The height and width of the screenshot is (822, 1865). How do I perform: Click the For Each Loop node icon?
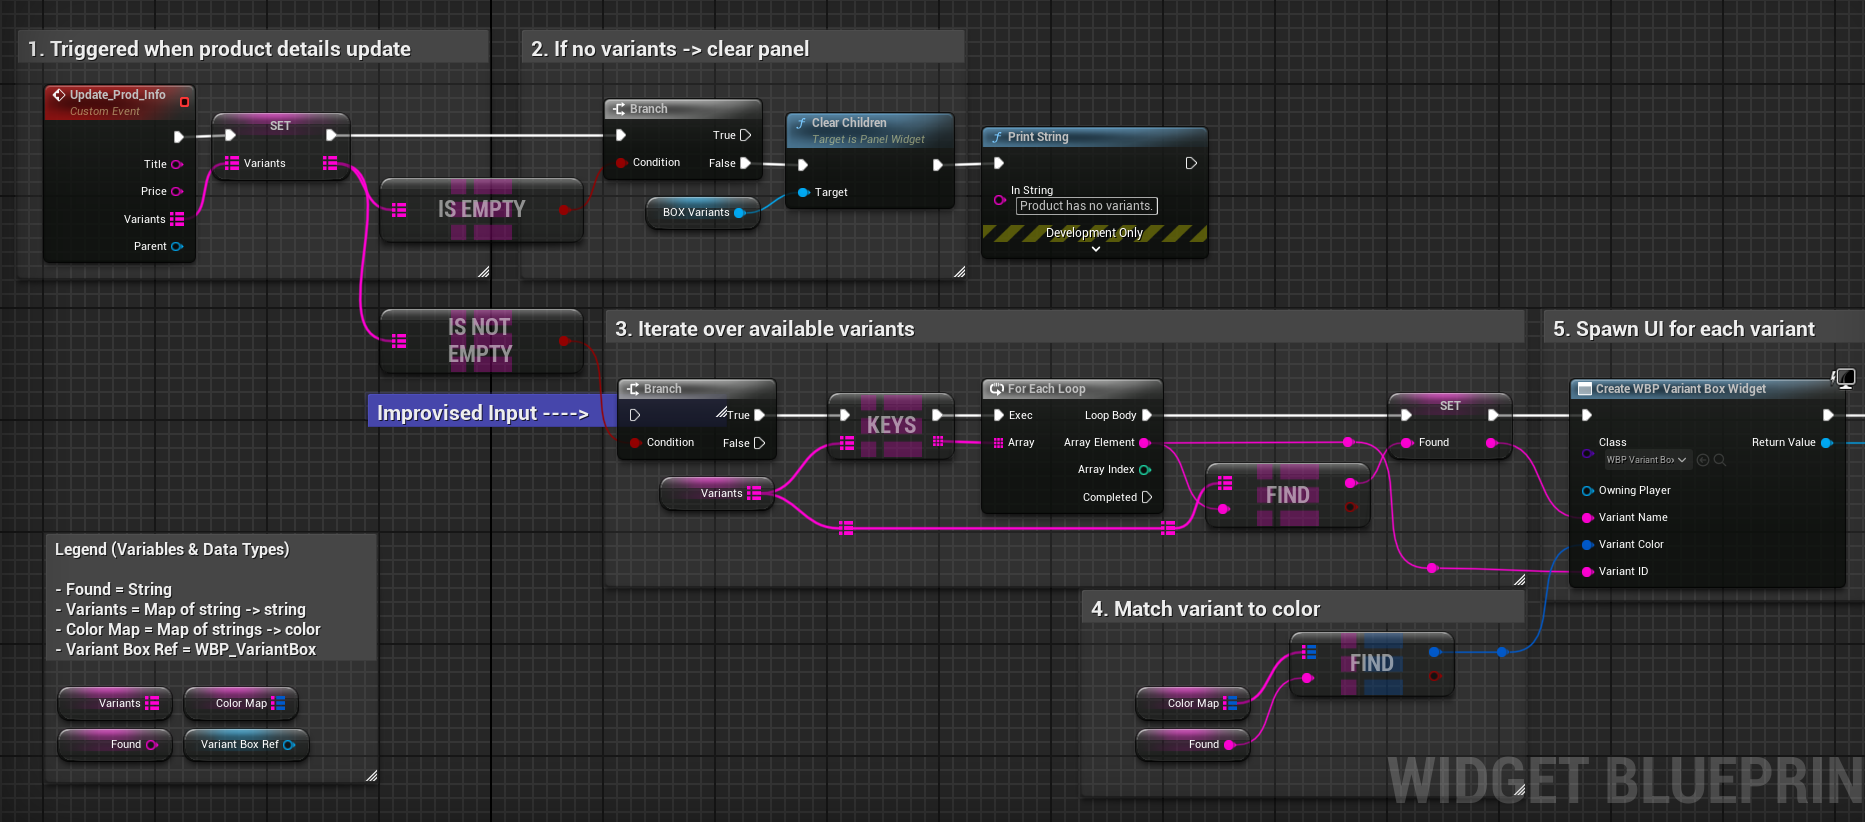(997, 389)
